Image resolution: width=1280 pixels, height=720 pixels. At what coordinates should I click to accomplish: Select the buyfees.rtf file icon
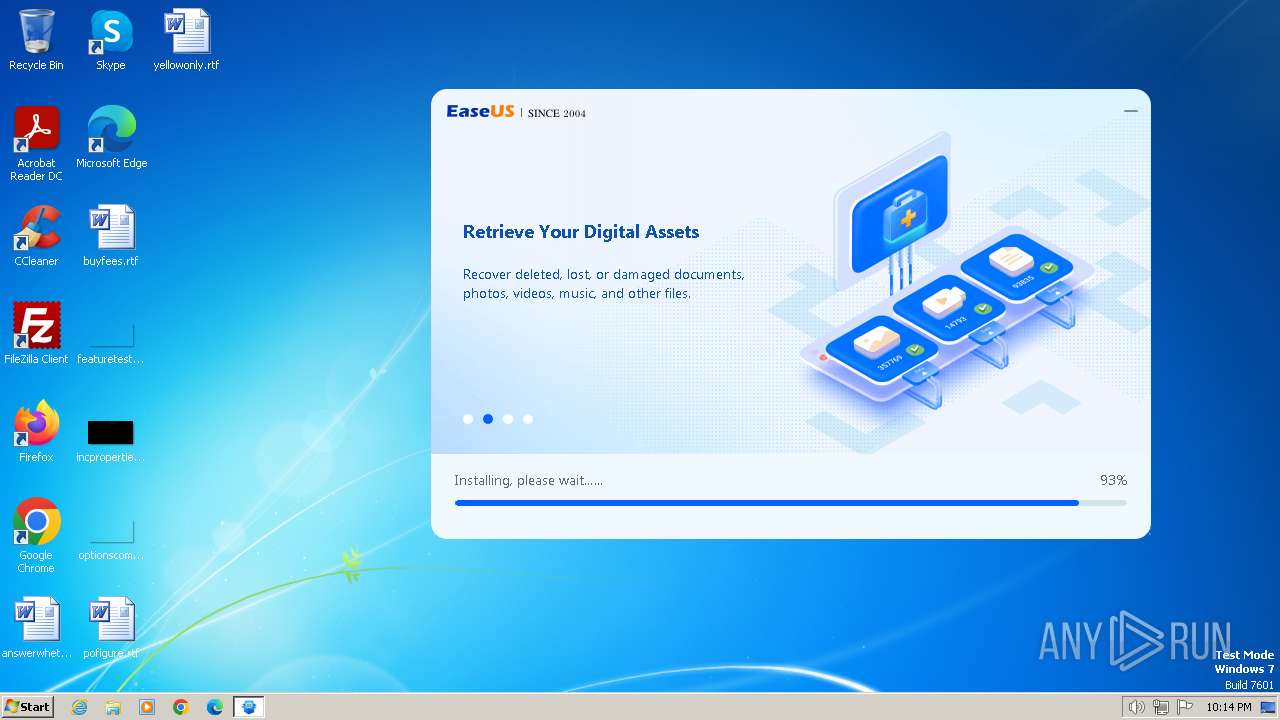tap(111, 236)
